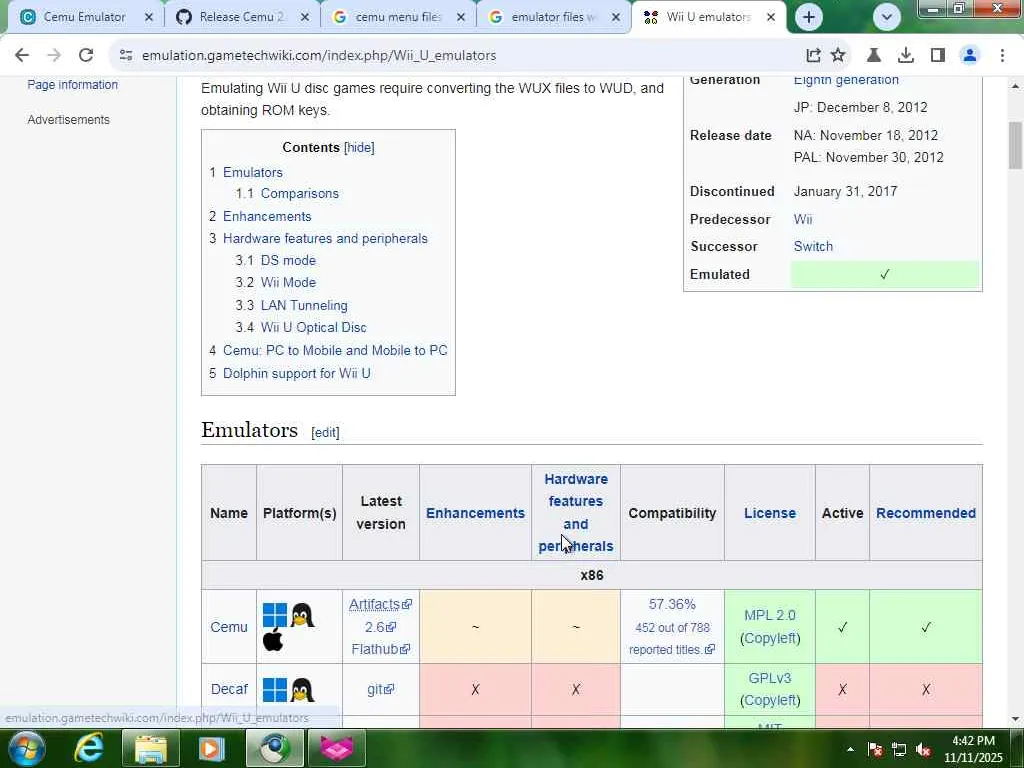Jump to 3.2 Wii Mode section

pyautogui.click(x=276, y=283)
